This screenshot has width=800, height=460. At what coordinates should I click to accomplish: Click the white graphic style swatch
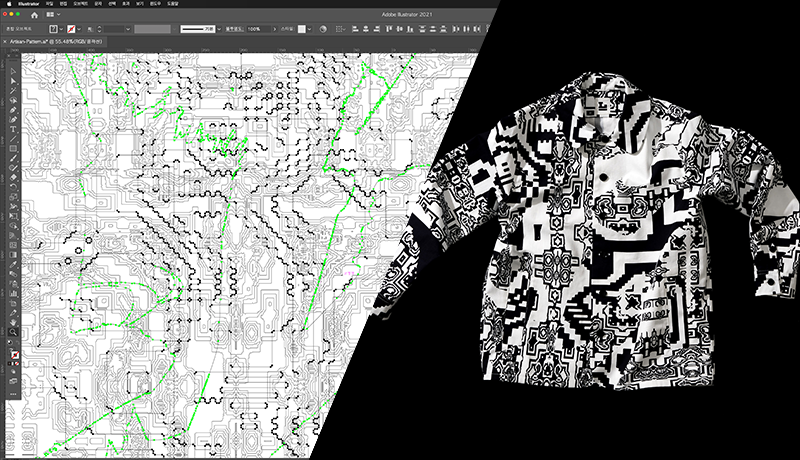[302, 29]
